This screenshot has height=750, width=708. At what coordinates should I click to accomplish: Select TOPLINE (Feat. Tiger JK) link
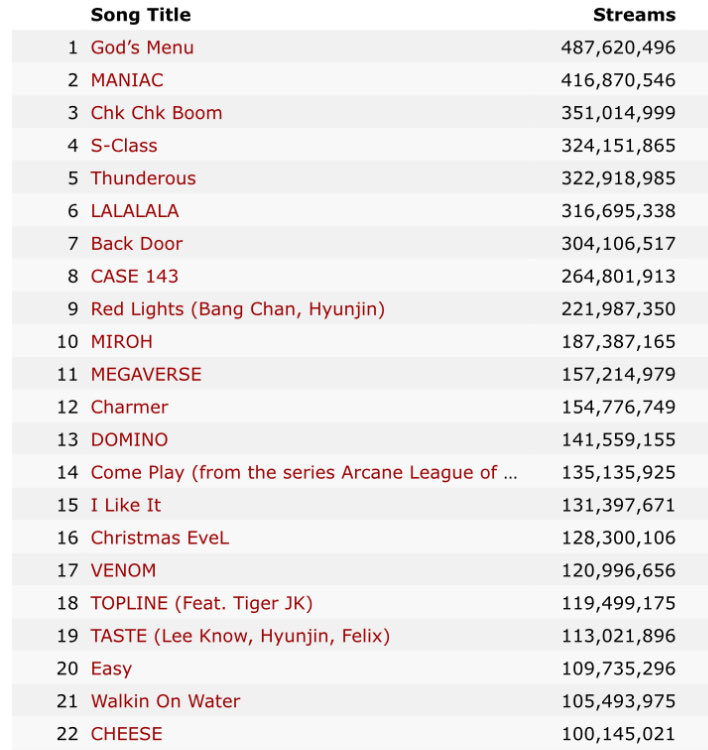coord(201,603)
